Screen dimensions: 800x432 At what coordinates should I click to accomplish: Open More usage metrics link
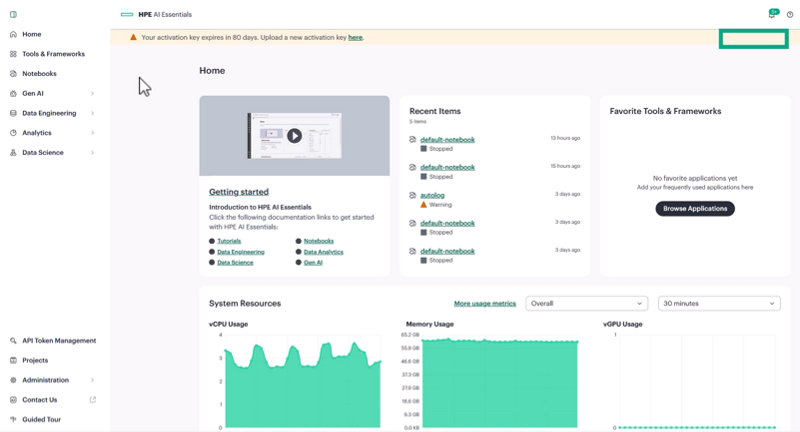pos(485,303)
